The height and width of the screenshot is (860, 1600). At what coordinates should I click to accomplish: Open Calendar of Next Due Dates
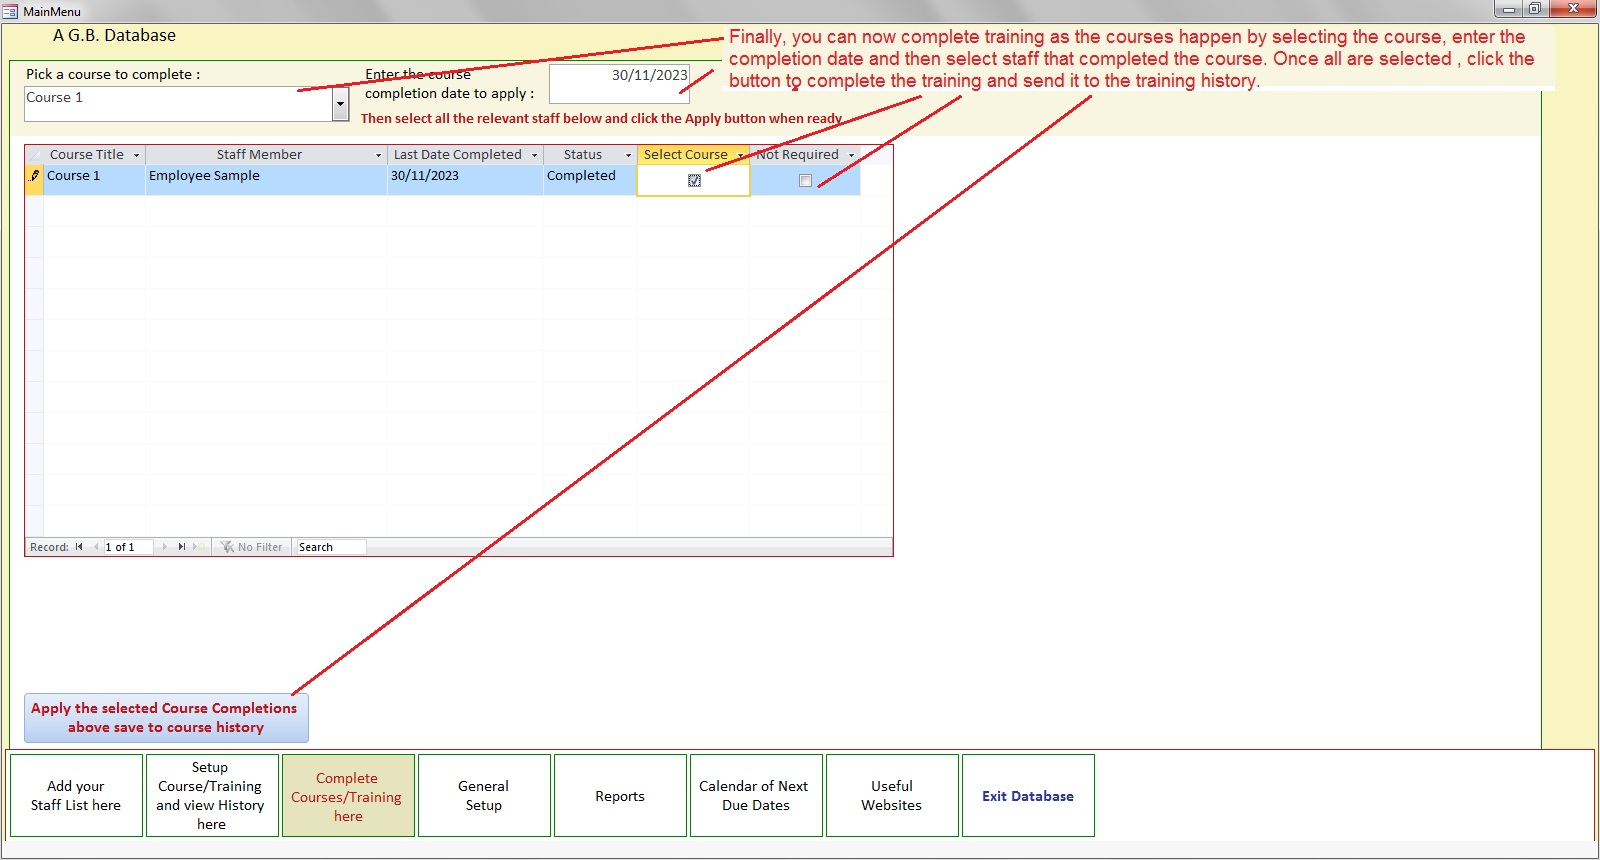pyautogui.click(x=756, y=796)
